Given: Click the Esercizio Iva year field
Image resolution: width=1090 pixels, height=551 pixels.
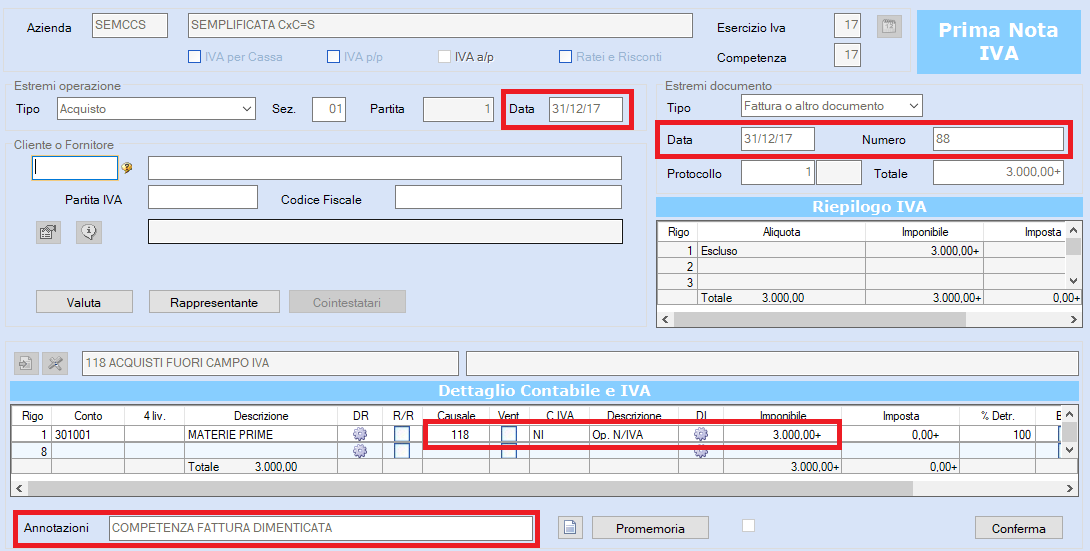Looking at the screenshot, I should point(847,26).
